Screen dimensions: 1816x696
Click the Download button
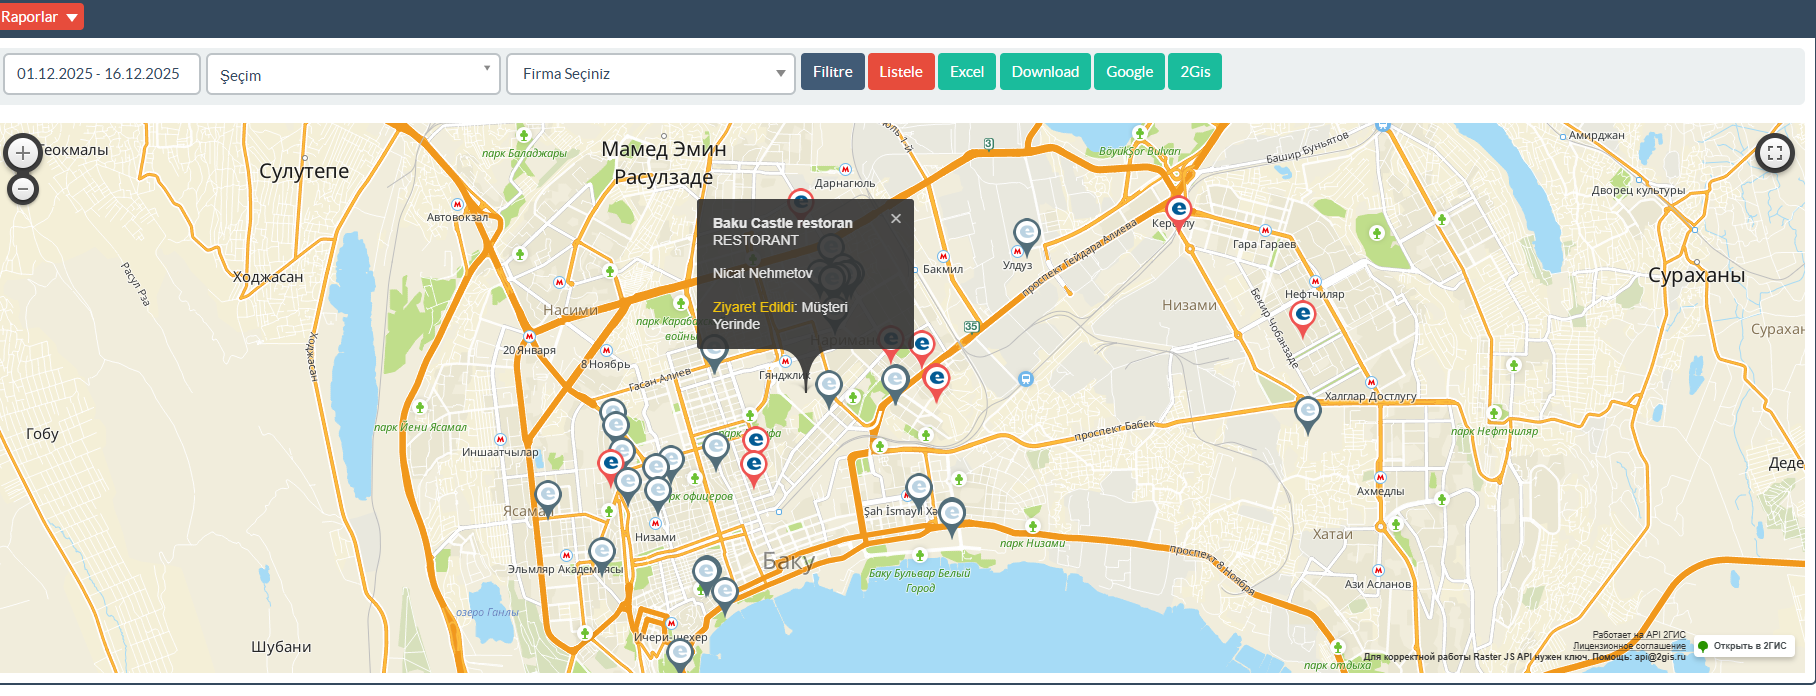click(1045, 72)
